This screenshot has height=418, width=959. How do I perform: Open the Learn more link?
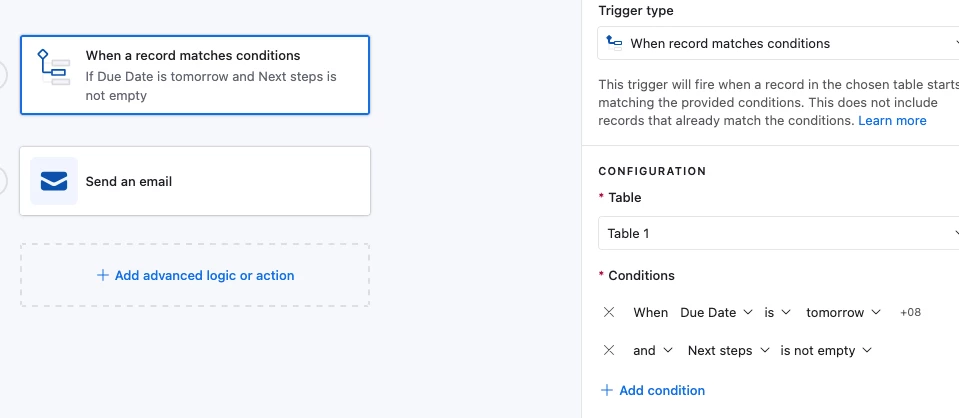pos(892,121)
